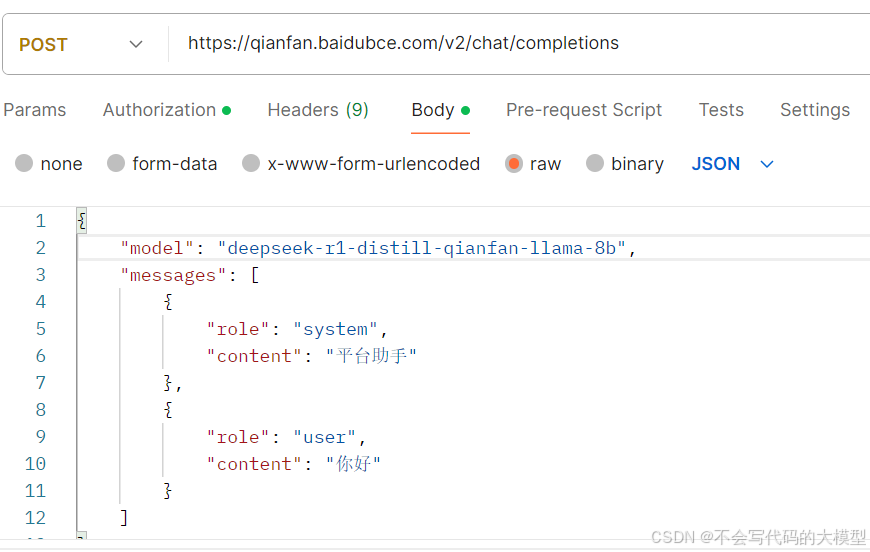The image size is (870, 552).
Task: Switch to the Headers (9) tab
Action: (318, 110)
